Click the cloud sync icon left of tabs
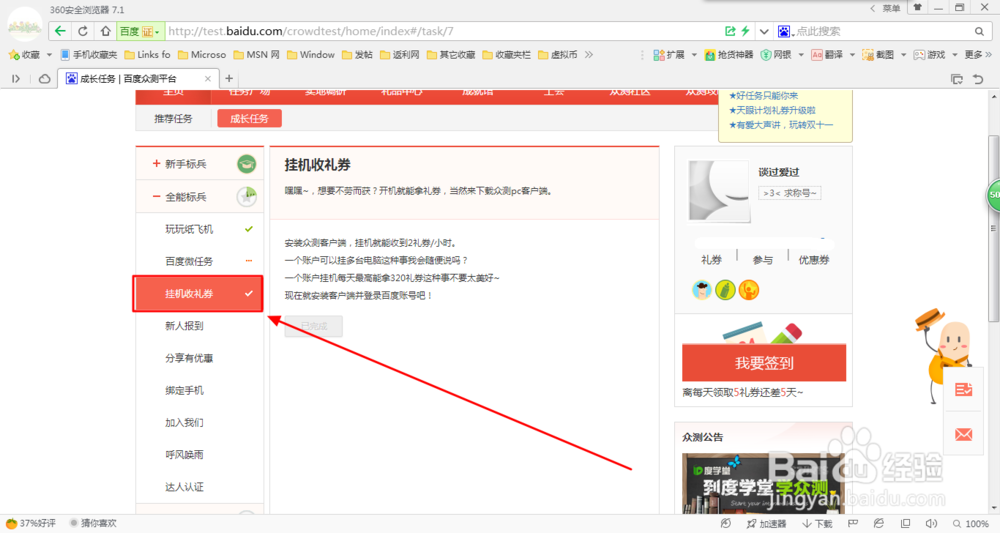1000x533 pixels. coord(44,78)
